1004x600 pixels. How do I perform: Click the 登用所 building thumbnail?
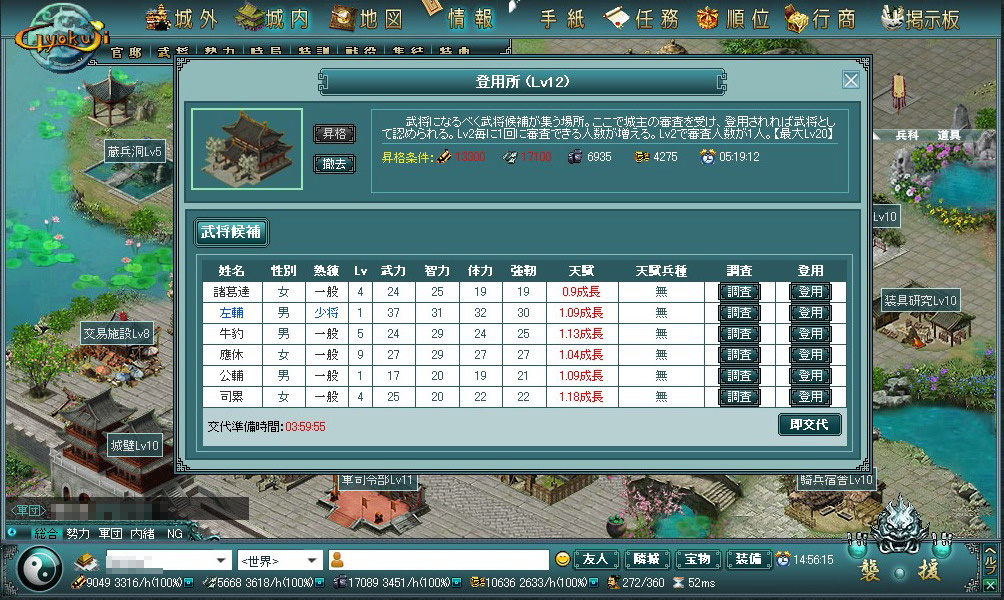247,149
